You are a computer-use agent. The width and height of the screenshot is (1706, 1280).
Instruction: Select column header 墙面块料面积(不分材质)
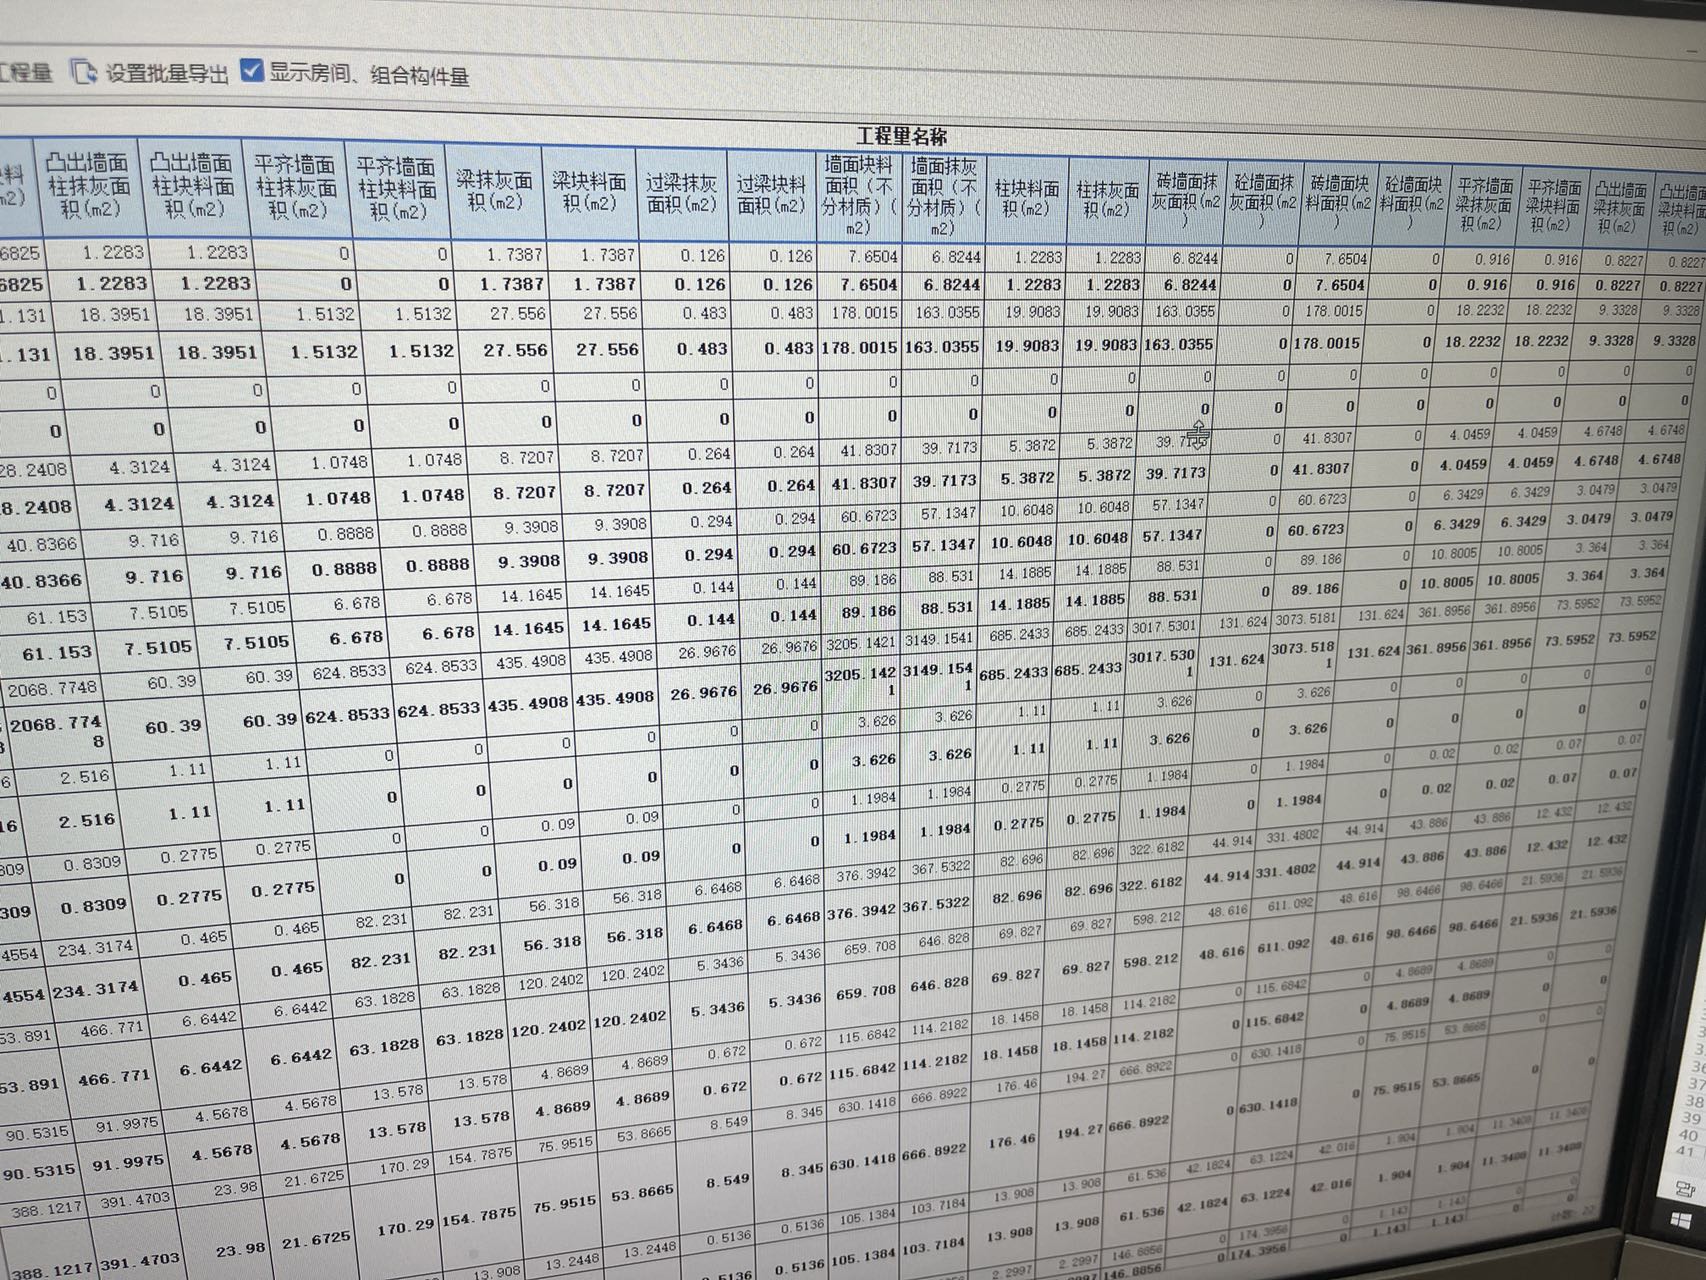(859, 195)
